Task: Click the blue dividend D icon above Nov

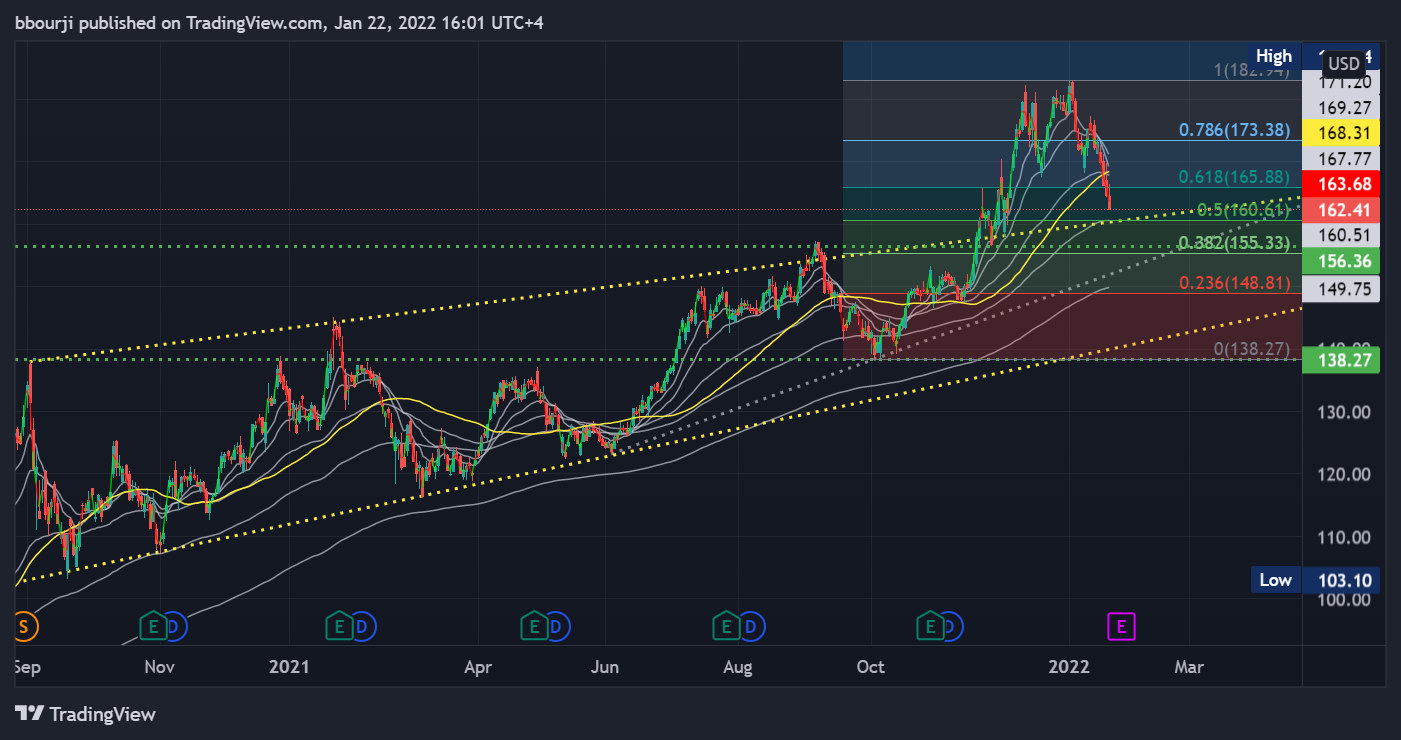Action: (177, 627)
